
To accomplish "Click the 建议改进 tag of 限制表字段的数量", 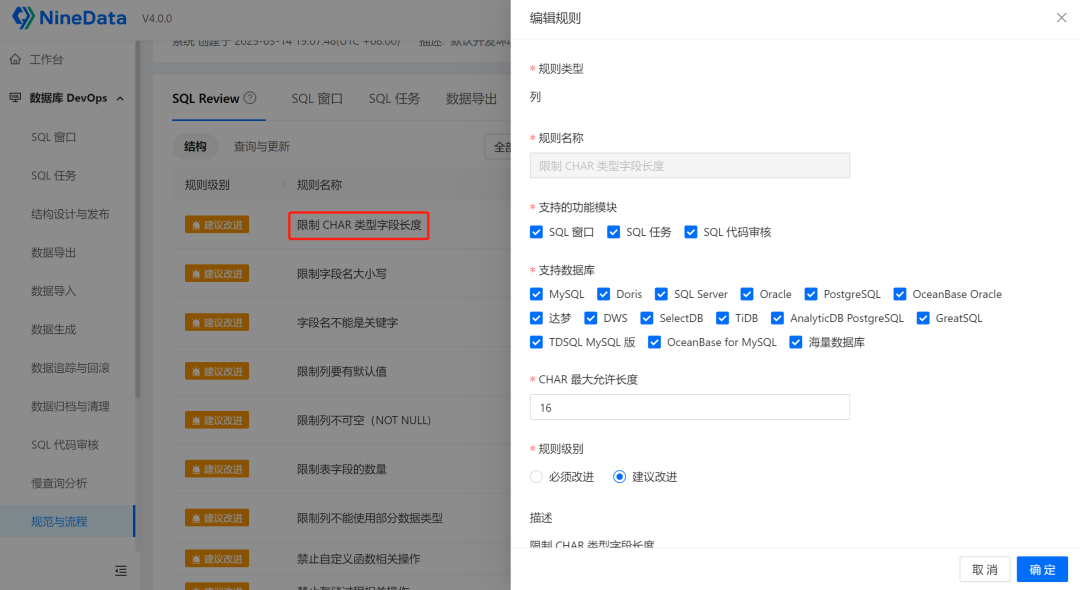I will pos(217,469).
